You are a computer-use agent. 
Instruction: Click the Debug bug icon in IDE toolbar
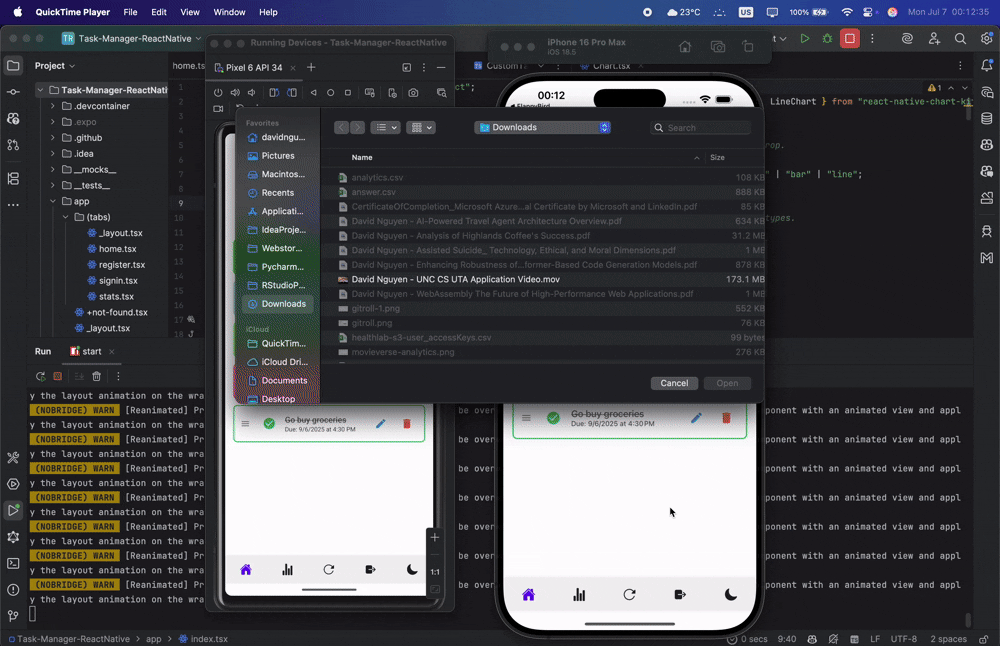(x=827, y=39)
